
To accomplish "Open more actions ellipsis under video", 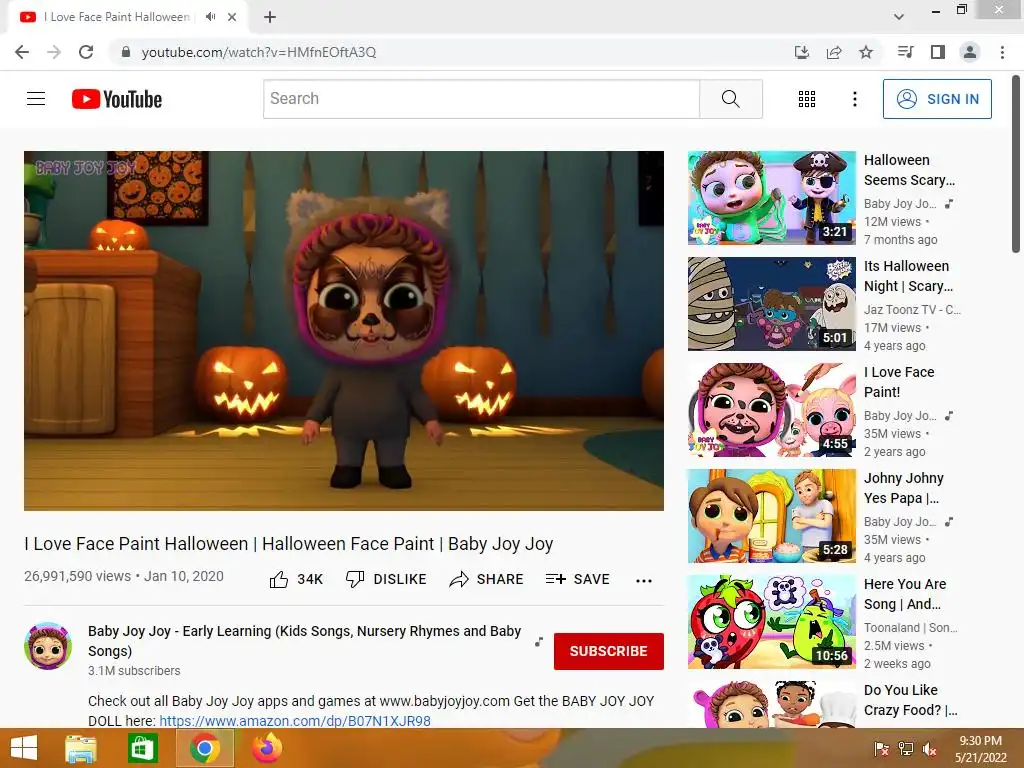I will tap(644, 581).
